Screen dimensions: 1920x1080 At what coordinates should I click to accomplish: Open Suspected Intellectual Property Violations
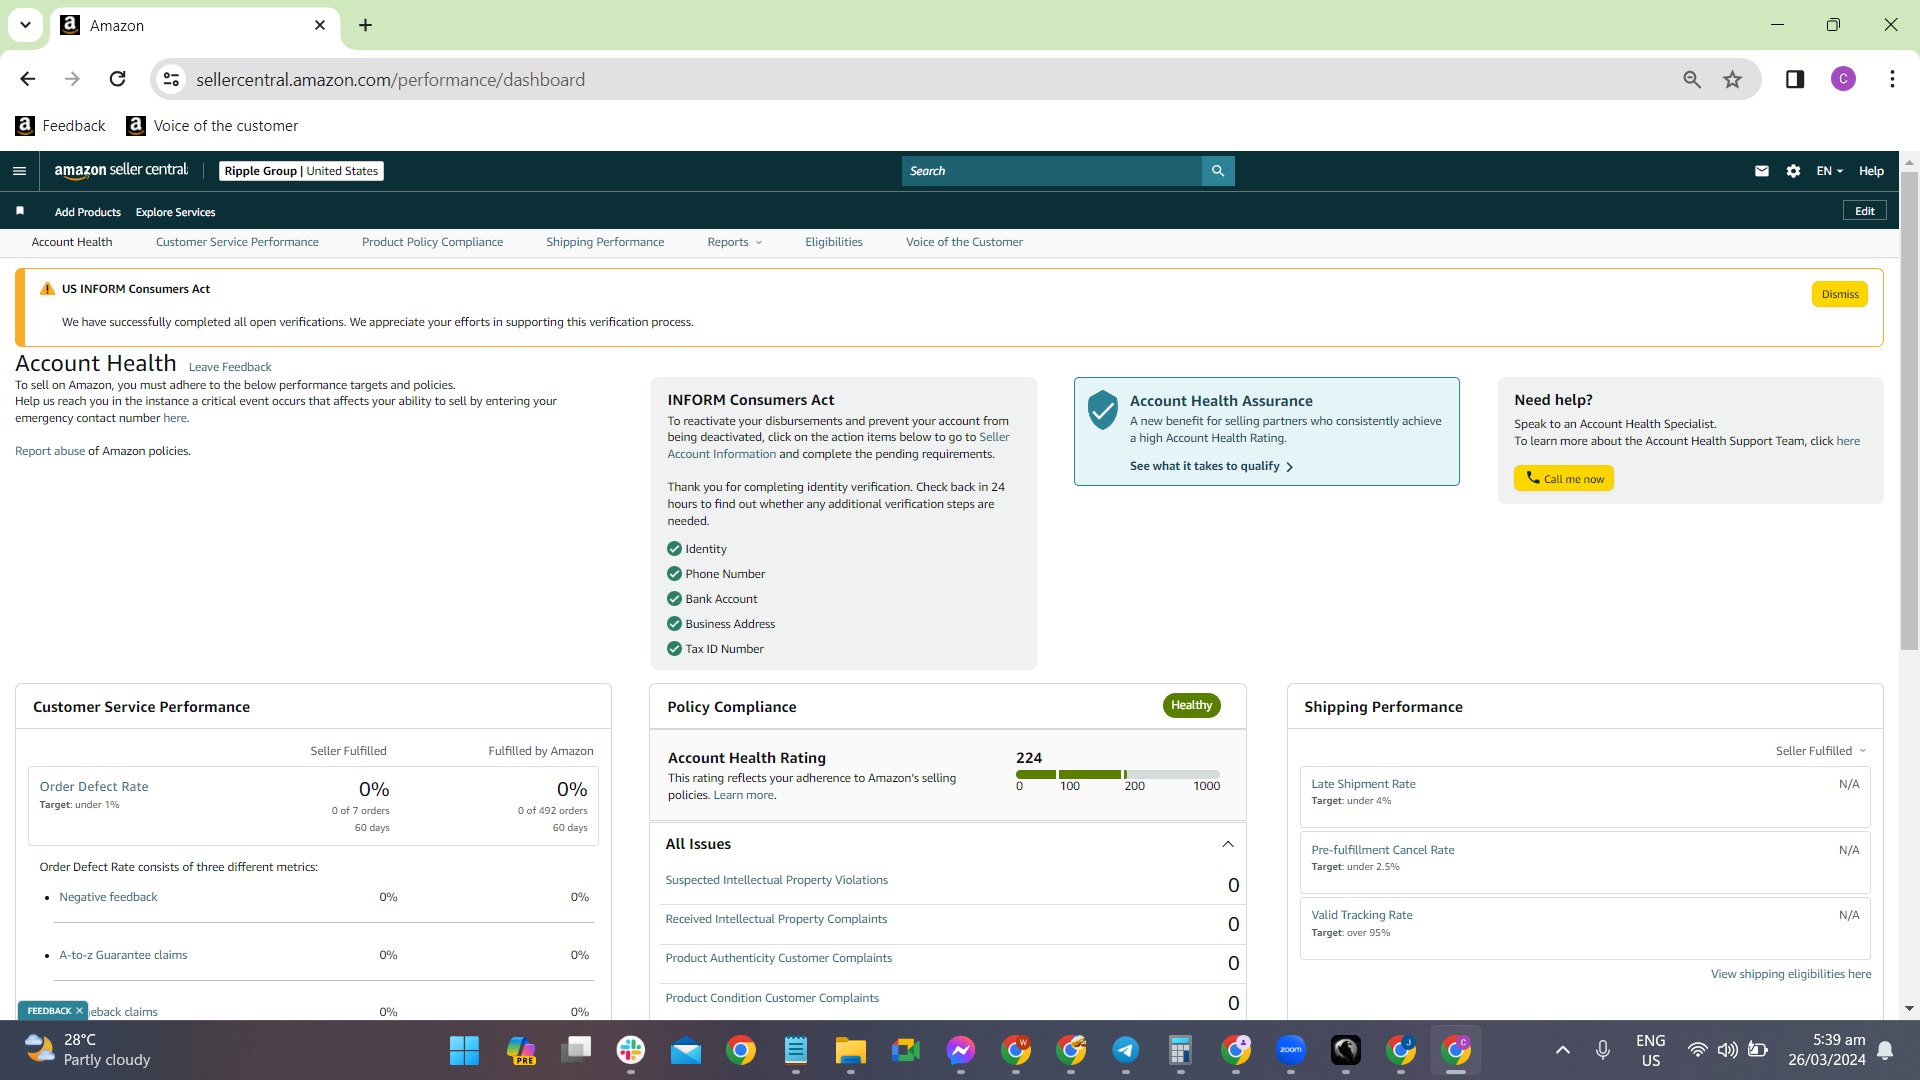click(777, 880)
